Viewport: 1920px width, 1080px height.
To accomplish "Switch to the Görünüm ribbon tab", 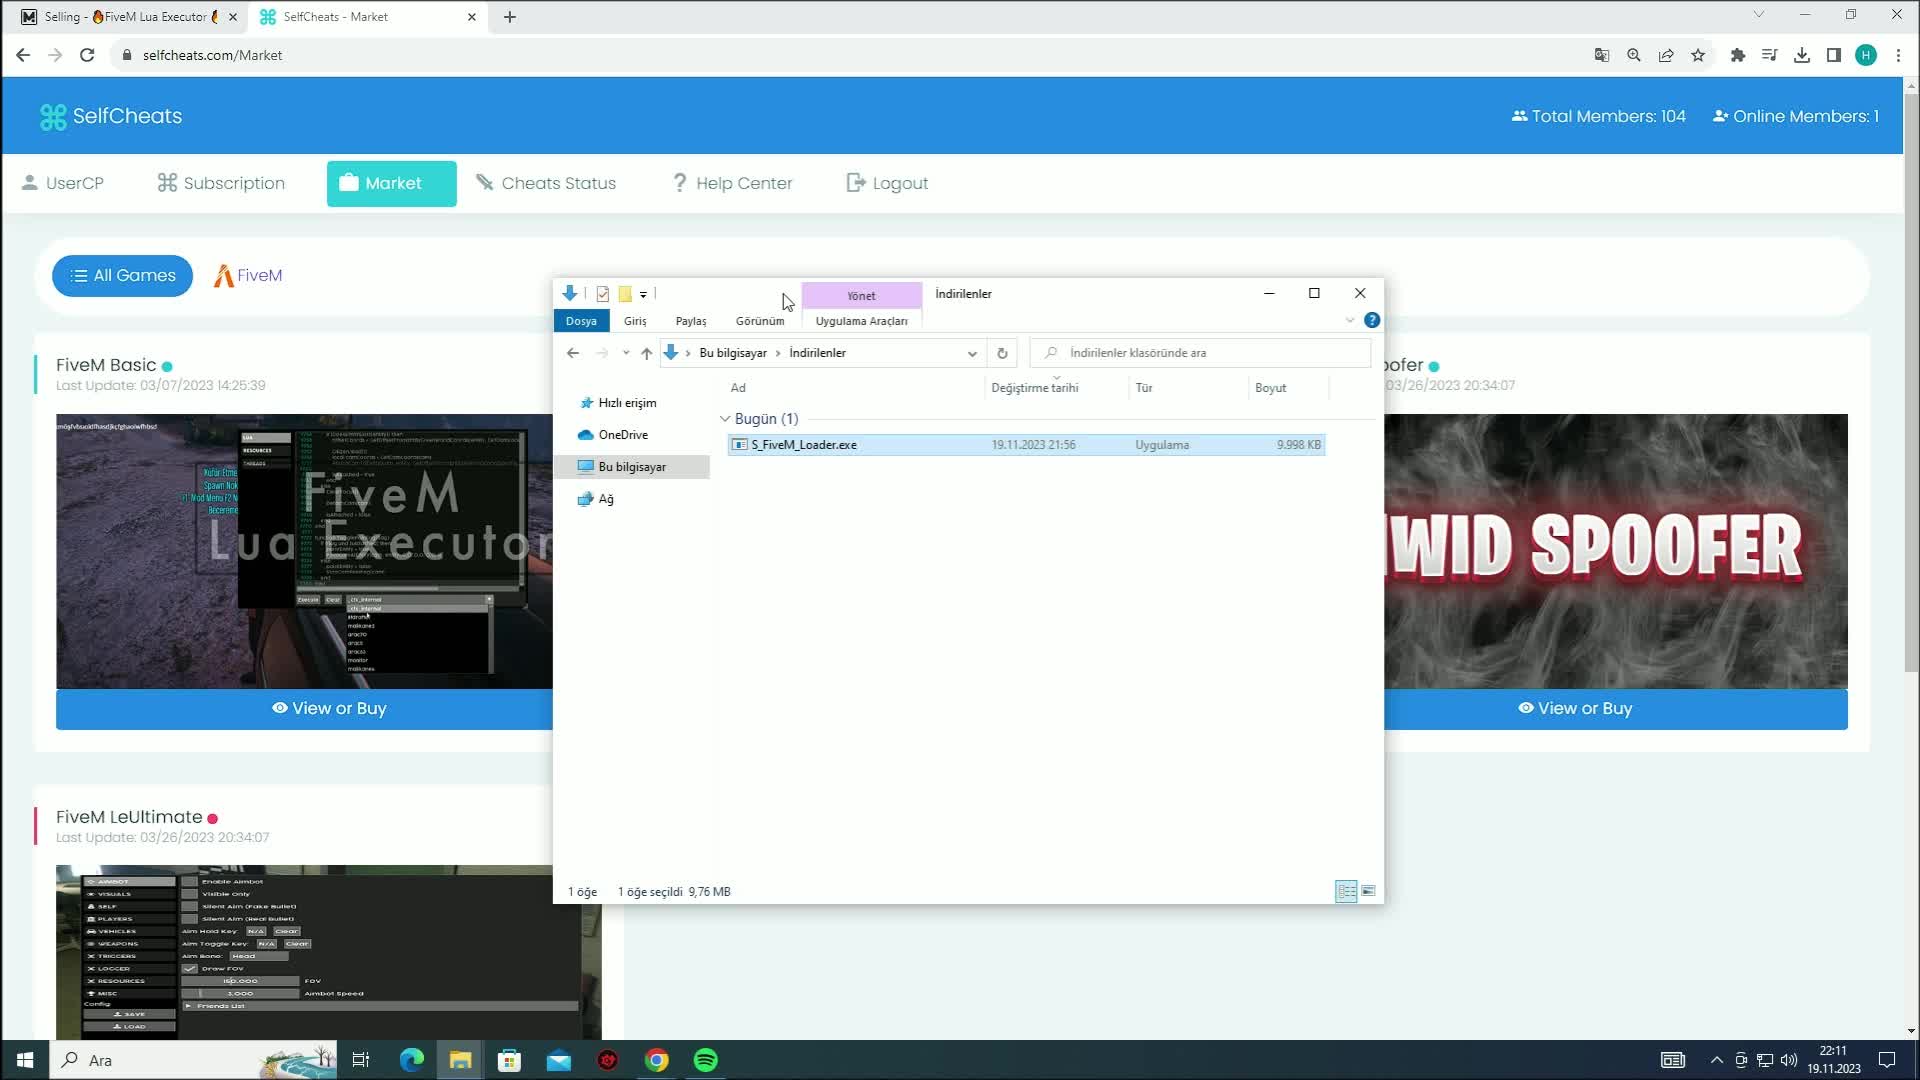I will coord(759,321).
